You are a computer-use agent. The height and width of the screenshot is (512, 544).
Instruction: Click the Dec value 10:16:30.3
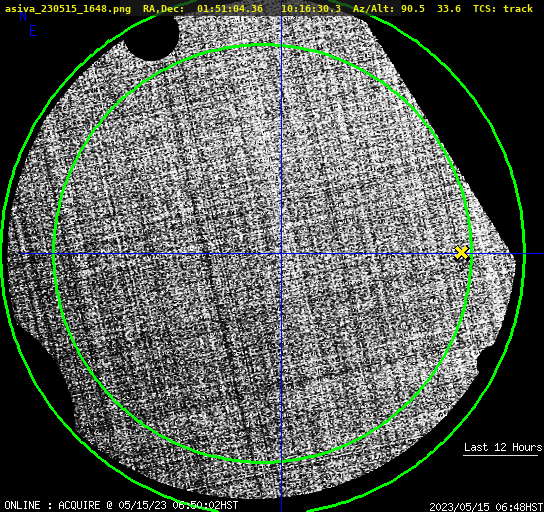311,8
